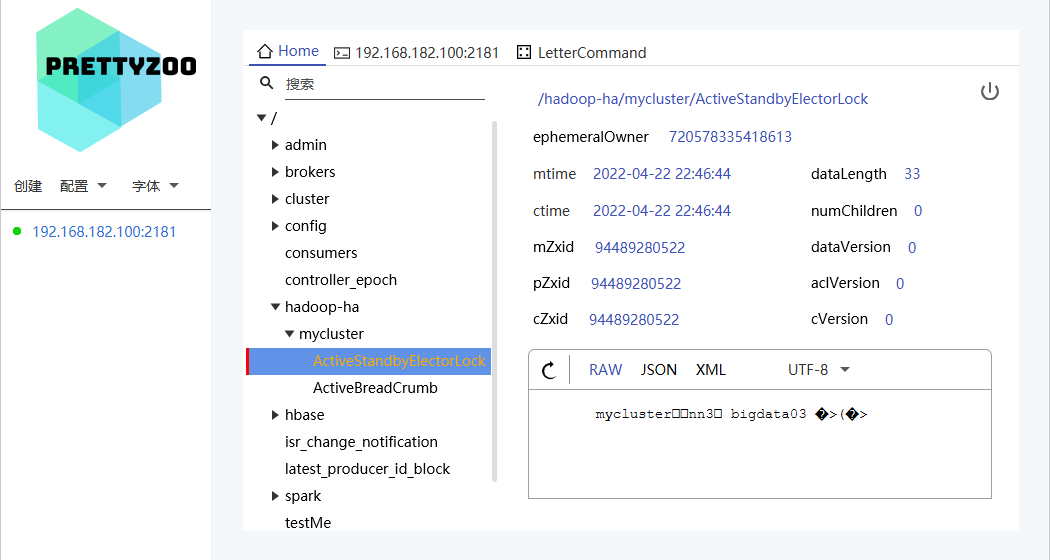The height and width of the screenshot is (560, 1050).
Task: Select the admin tree node label
Action: tap(305, 145)
